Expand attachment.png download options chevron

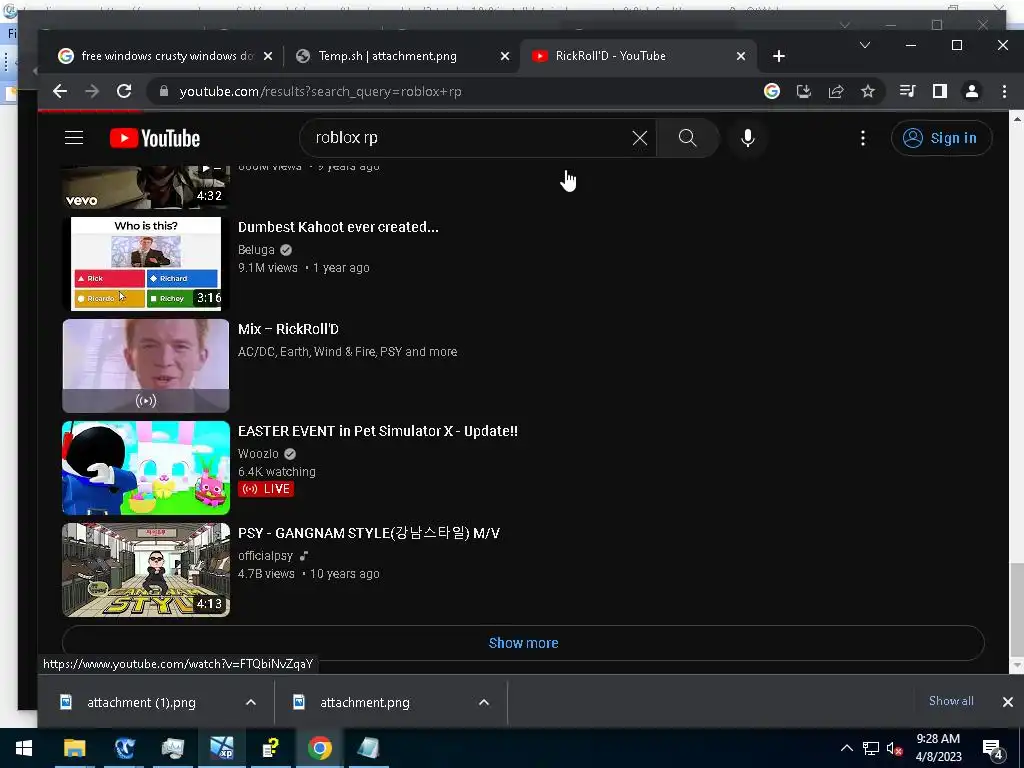click(484, 703)
